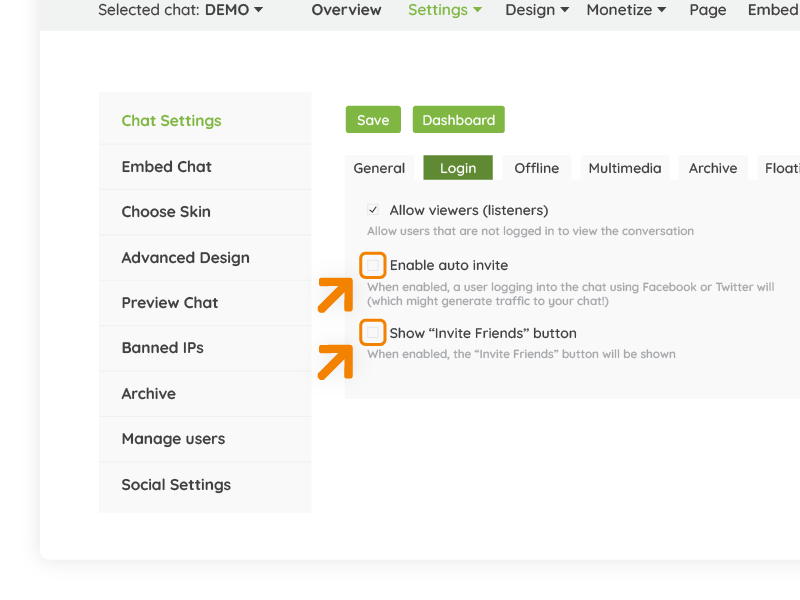Click the Dashboard button
800x600 pixels.
[x=459, y=120]
